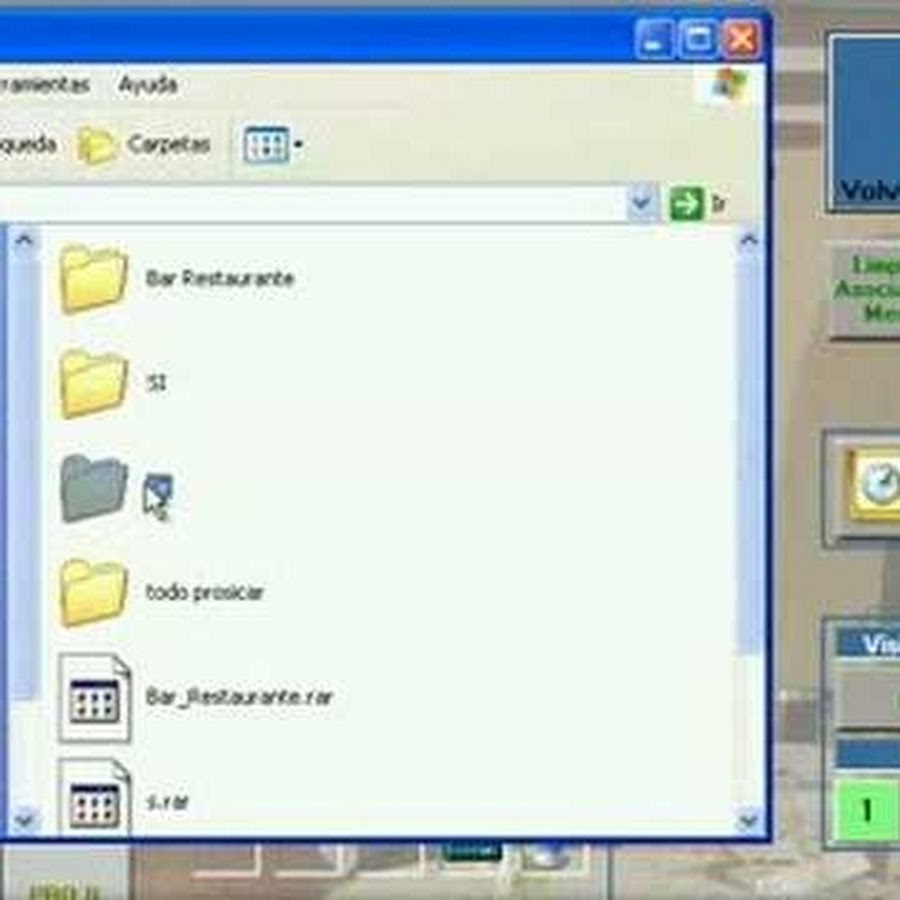Expand the Views dropdown arrow
Viewport: 900px width, 900px height.
point(299,147)
